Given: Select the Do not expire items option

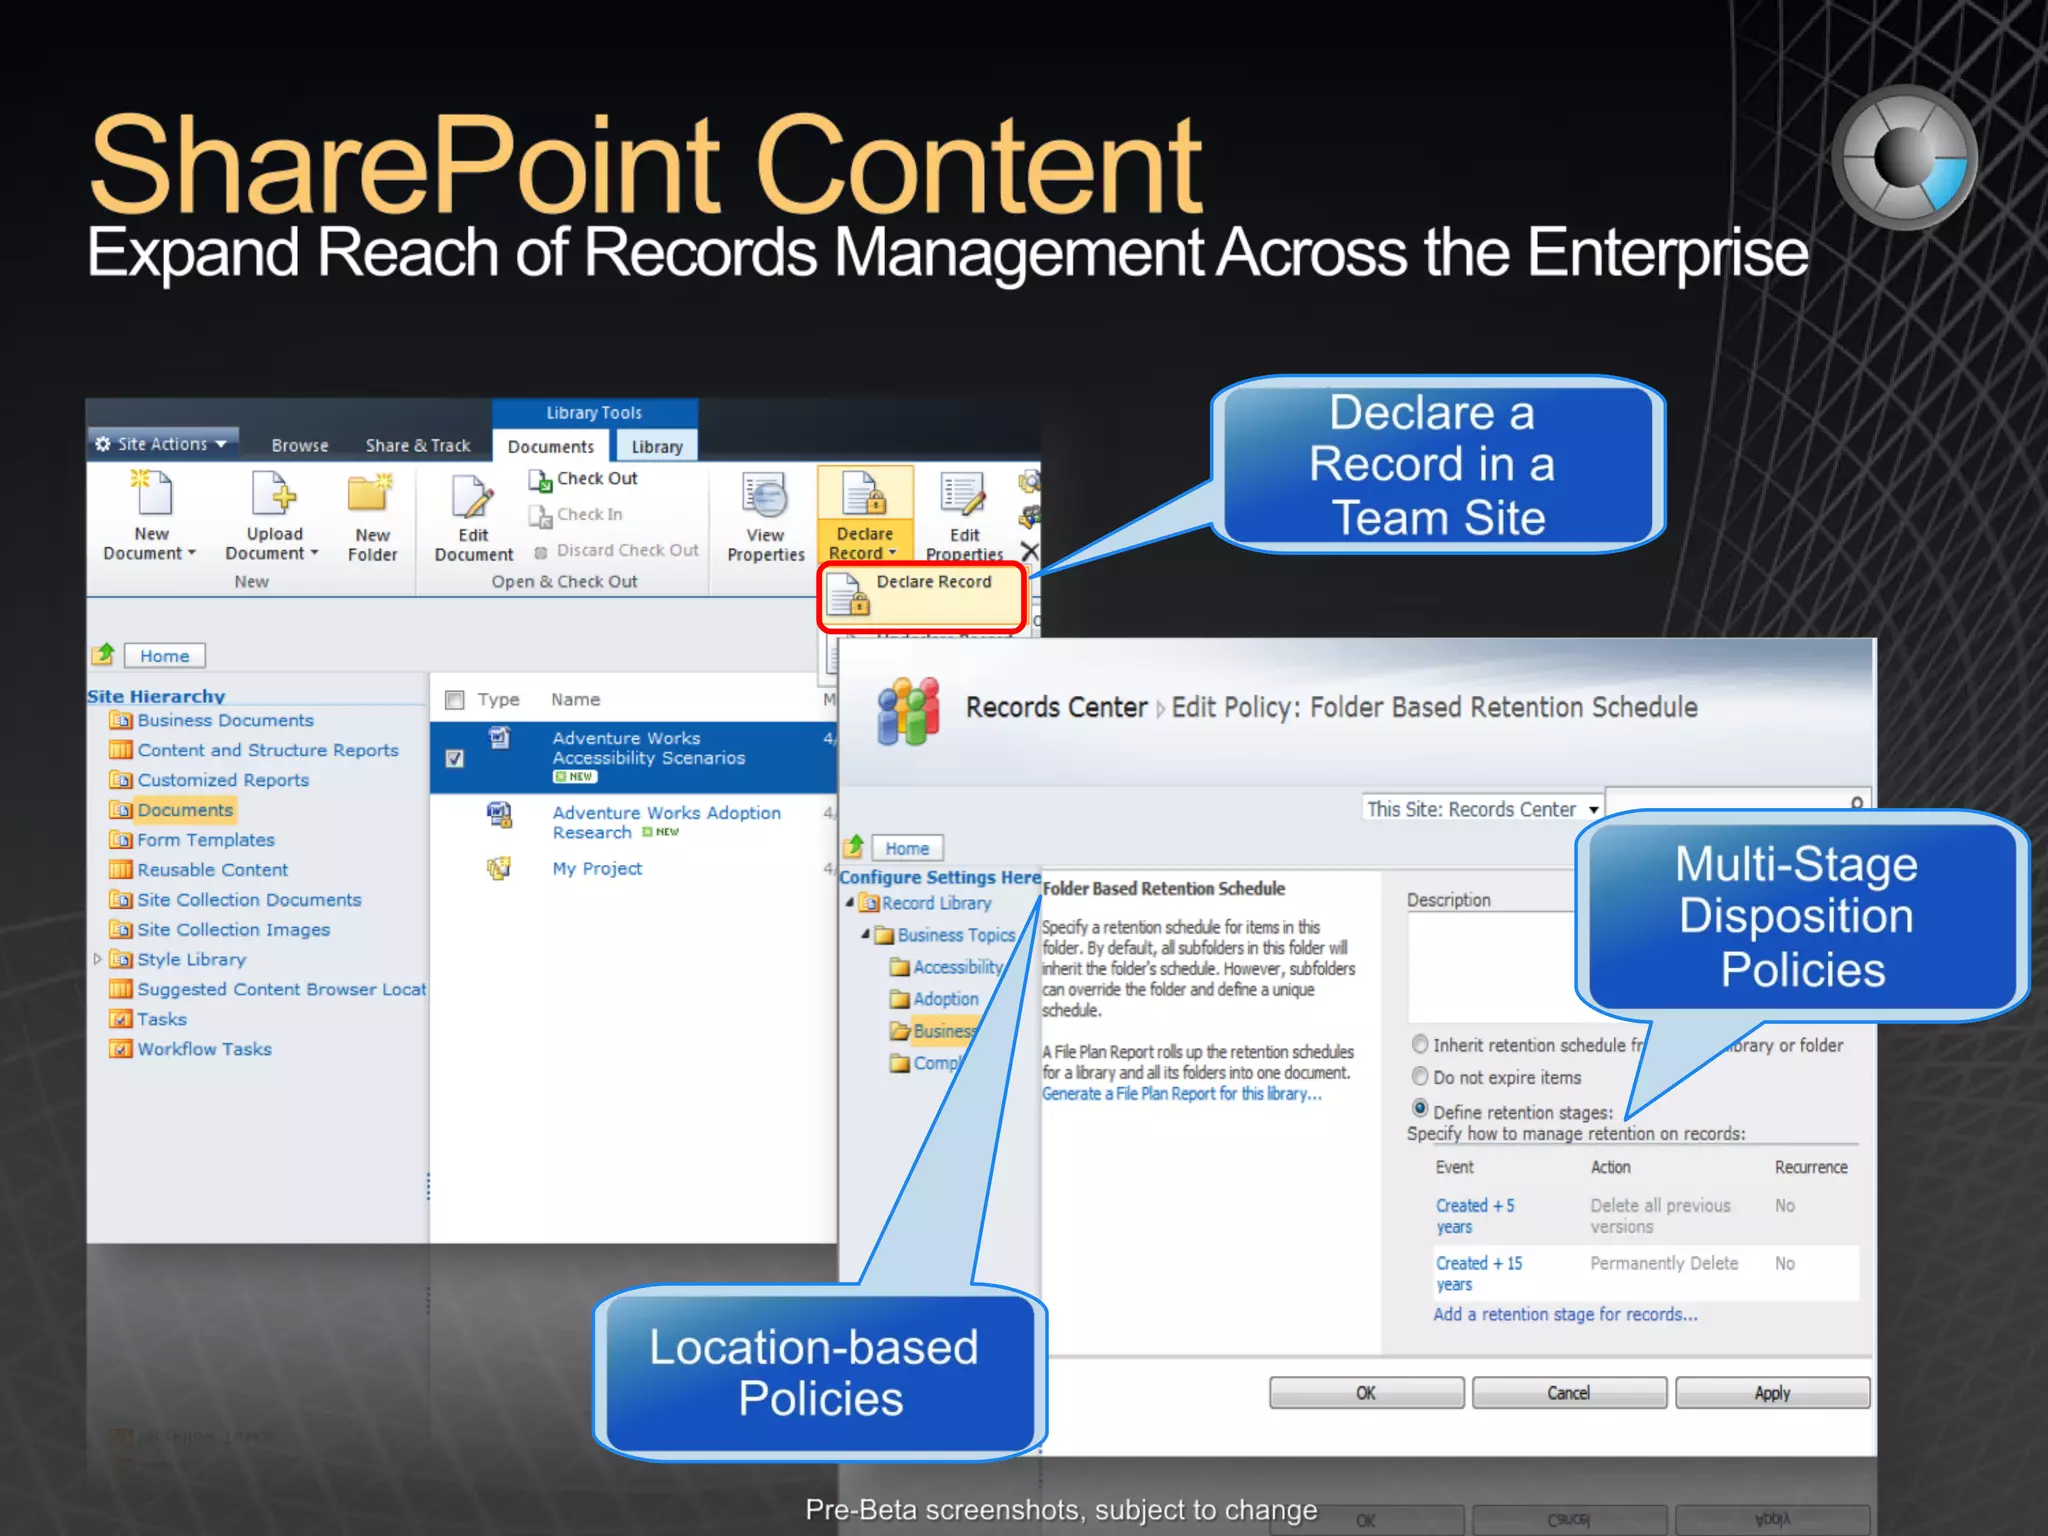Looking at the screenshot, I should [x=1420, y=1077].
